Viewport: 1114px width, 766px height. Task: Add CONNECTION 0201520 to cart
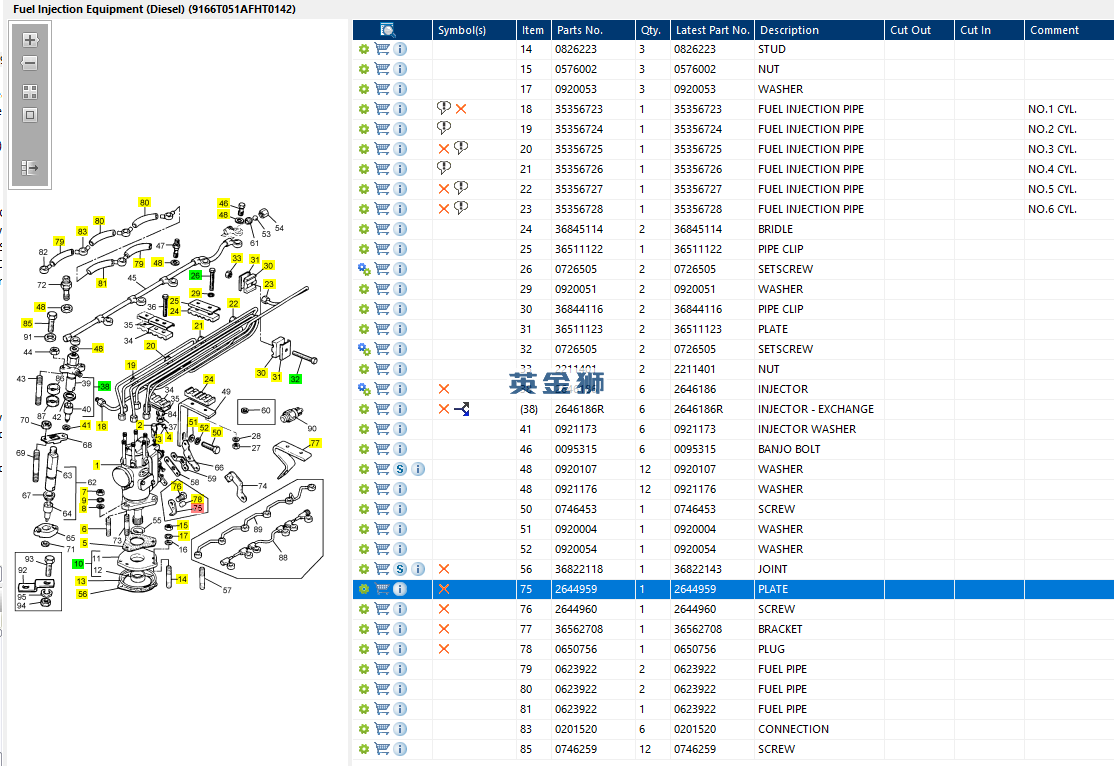click(382, 729)
